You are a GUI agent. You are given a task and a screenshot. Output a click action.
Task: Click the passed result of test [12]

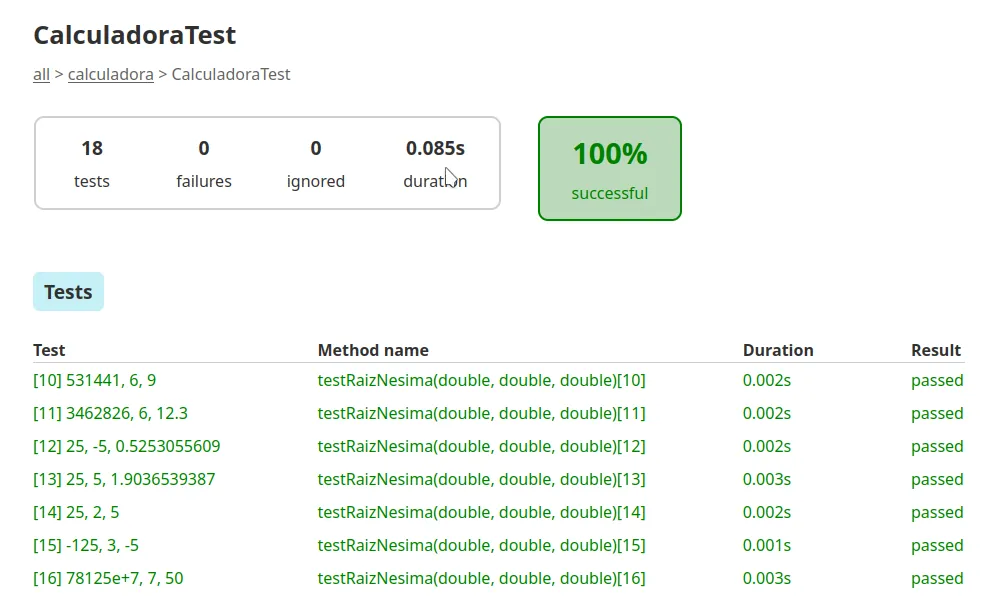point(937,447)
